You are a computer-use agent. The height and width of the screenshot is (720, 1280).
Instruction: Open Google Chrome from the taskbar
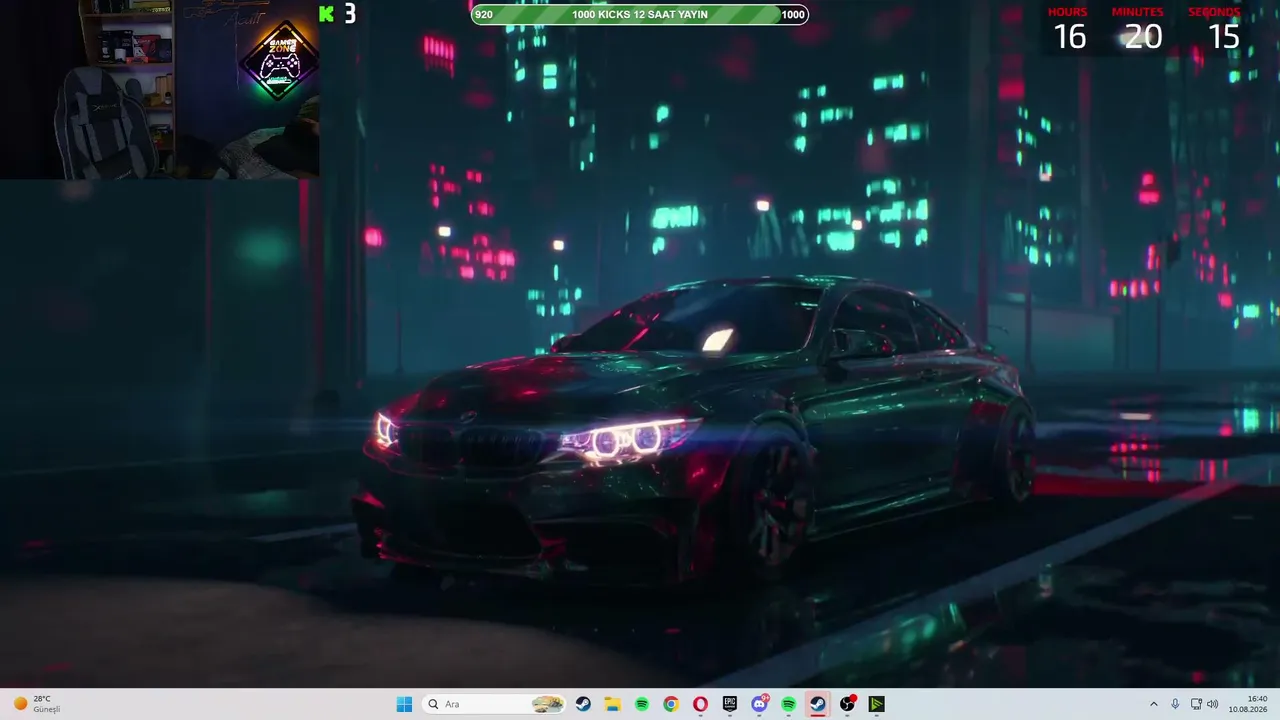pyautogui.click(x=671, y=704)
